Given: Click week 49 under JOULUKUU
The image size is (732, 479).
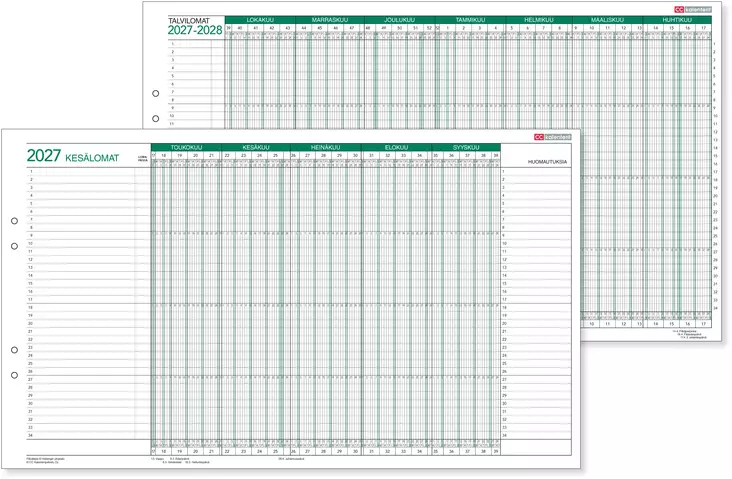Looking at the screenshot, I should [x=384, y=28].
